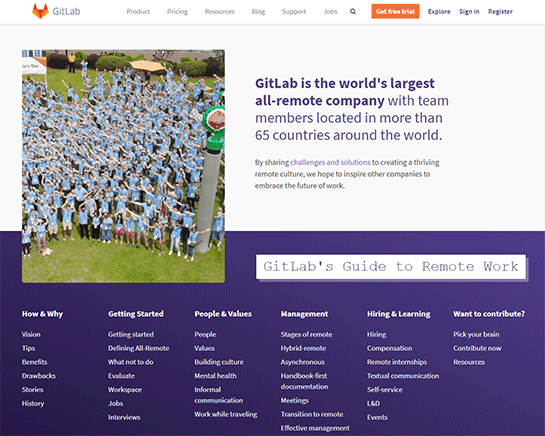The image size is (545, 436).
Task: Open the Informal communication link
Action: 219,395
